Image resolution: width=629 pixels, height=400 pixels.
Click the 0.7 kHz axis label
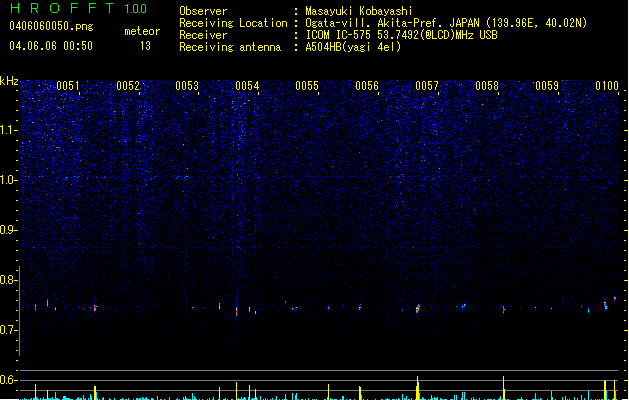point(9,330)
